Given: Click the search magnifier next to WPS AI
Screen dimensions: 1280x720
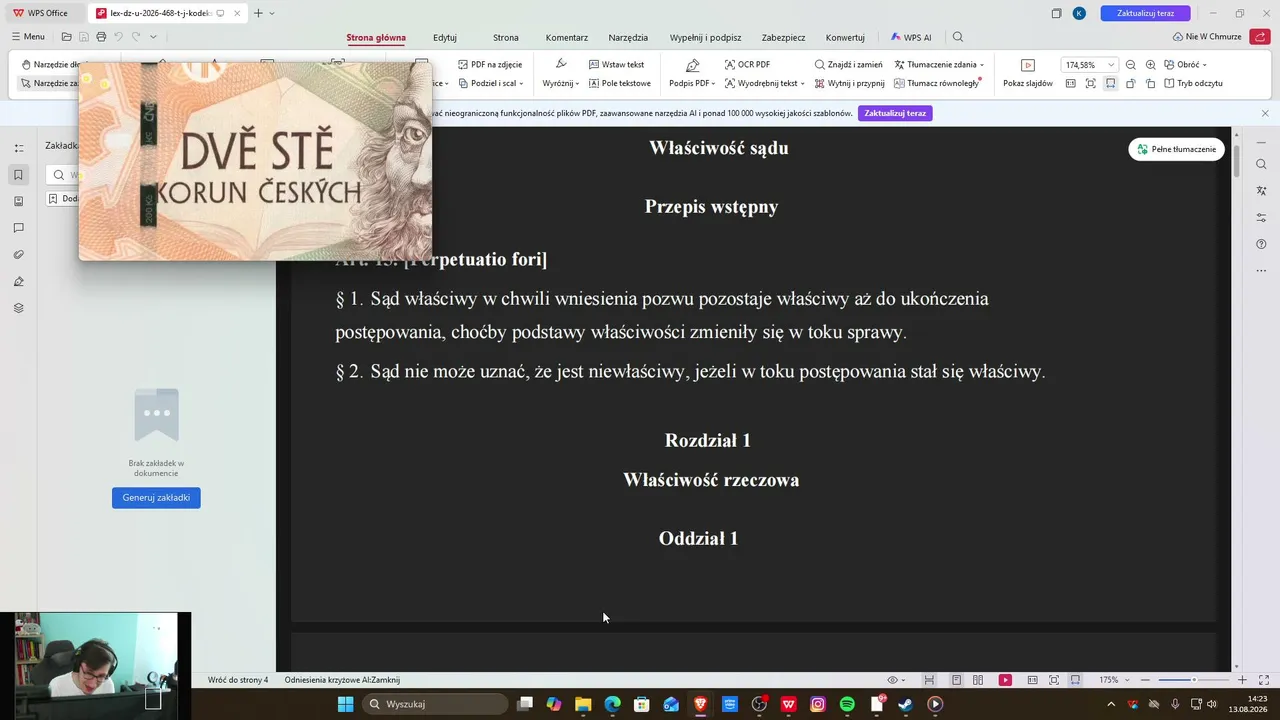Looking at the screenshot, I should click(958, 37).
